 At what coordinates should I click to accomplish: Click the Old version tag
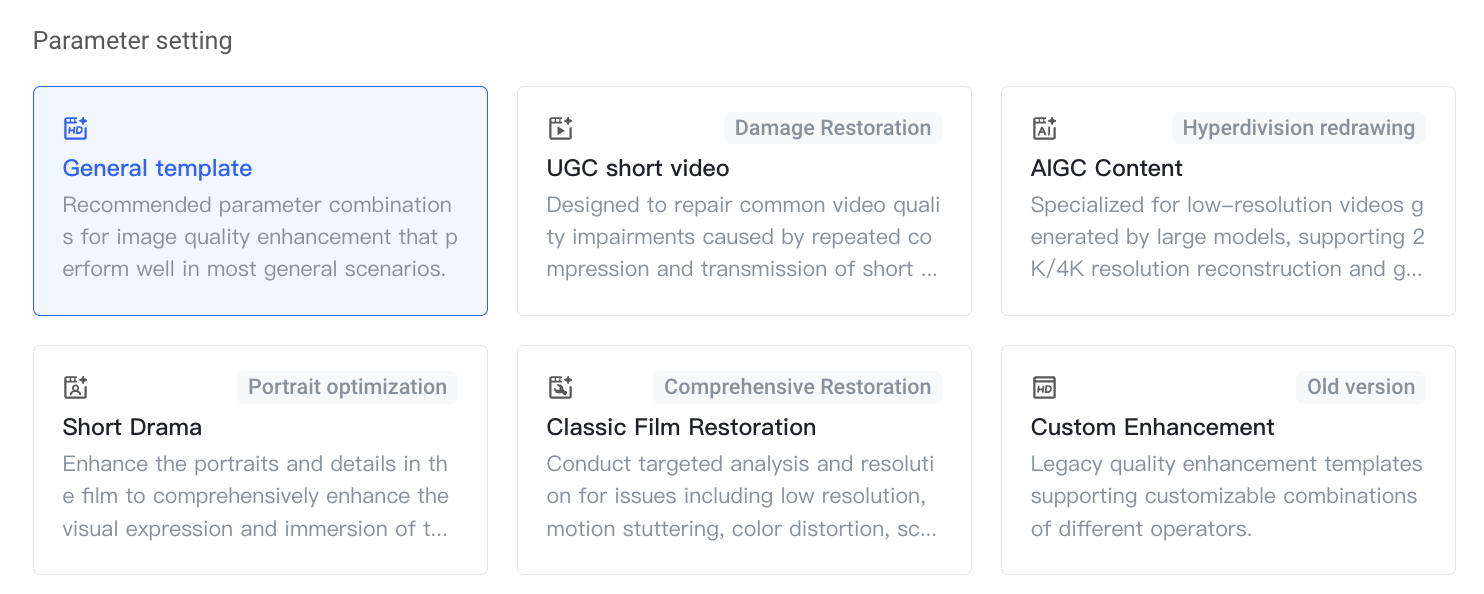[1361, 387]
